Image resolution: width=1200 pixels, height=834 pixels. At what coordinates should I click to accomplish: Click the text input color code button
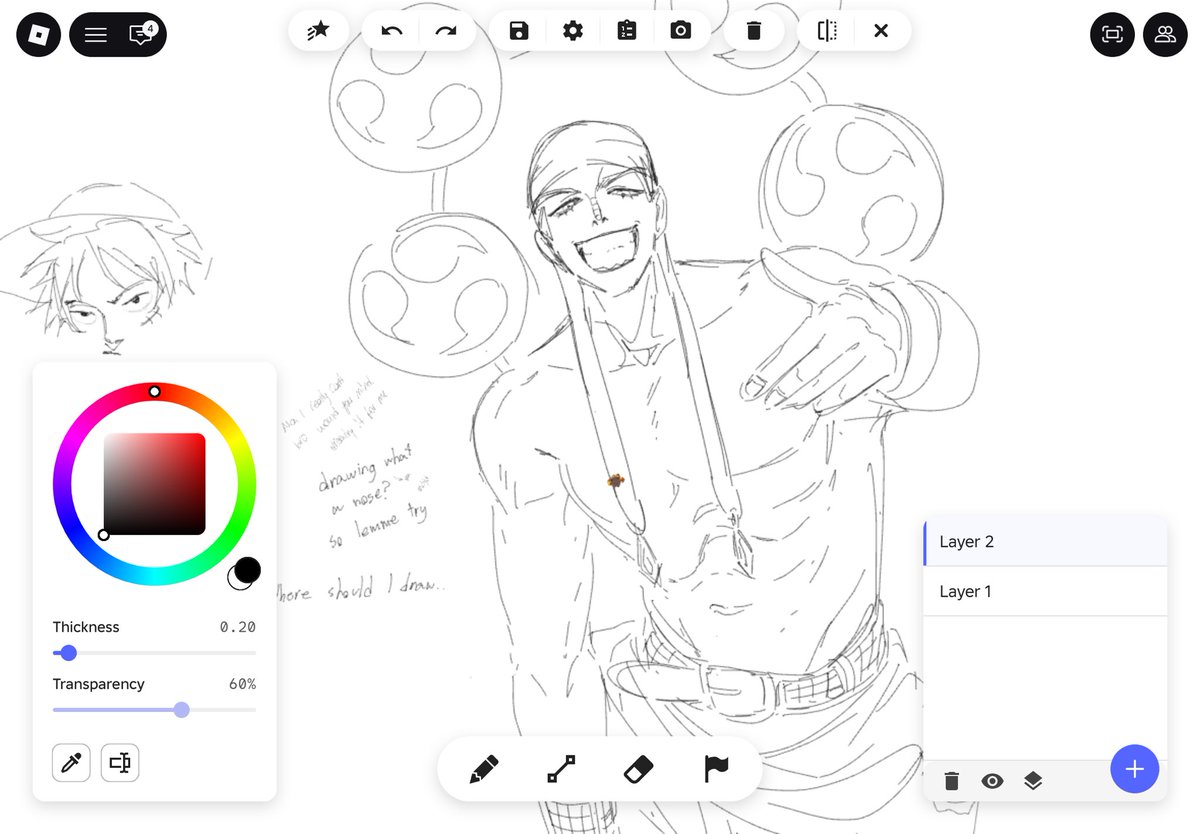[120, 763]
